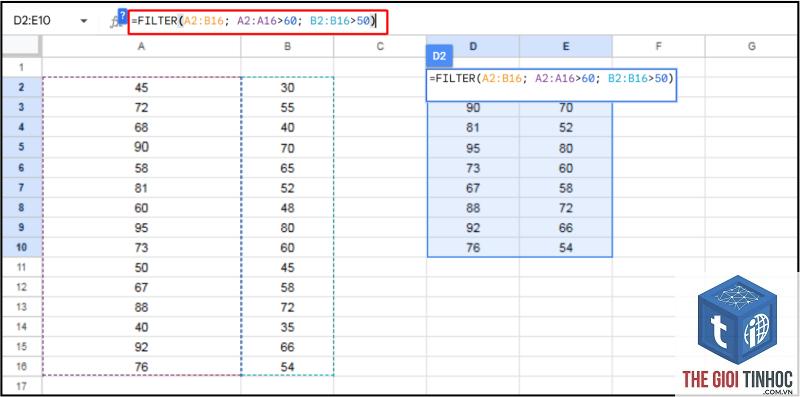
Task: Click cell A9 containing 95
Action: tap(141, 228)
